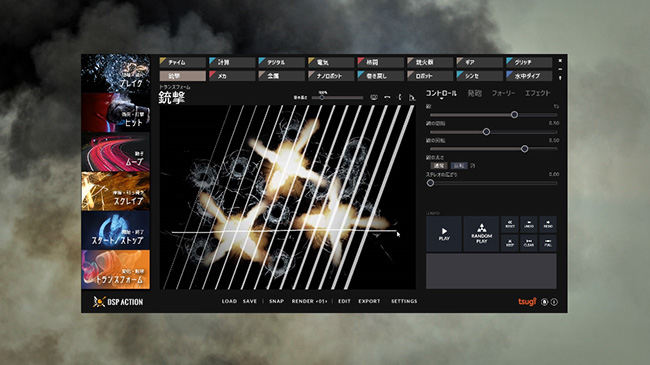Click the FULL button
Screen dimensions: 650x365
click(548, 243)
